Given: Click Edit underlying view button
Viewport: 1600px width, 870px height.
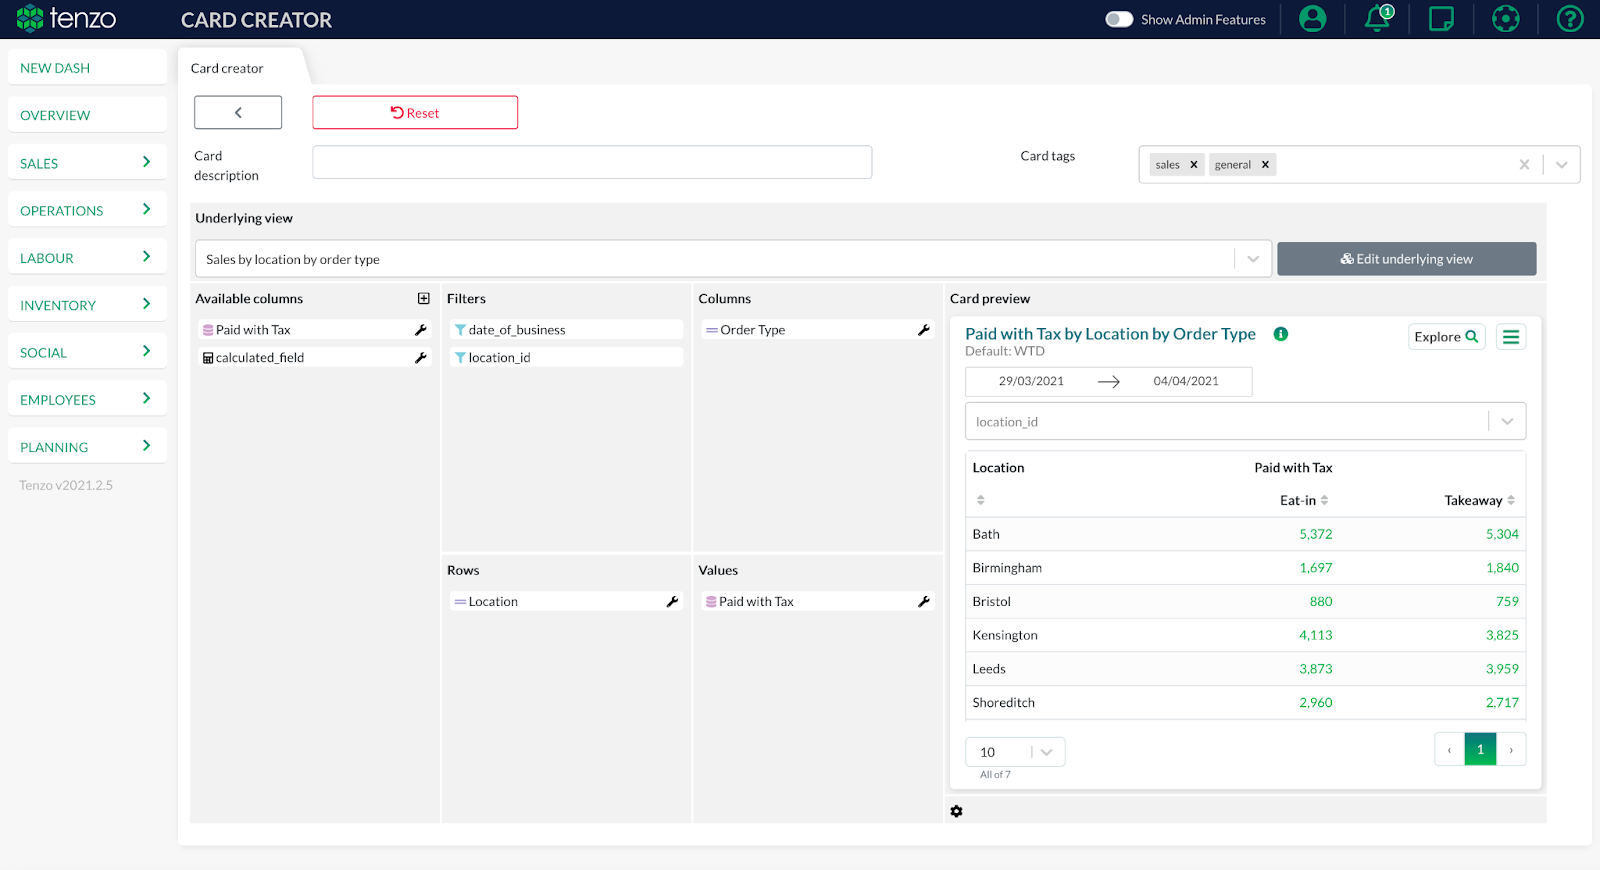Looking at the screenshot, I should click(x=1407, y=259).
